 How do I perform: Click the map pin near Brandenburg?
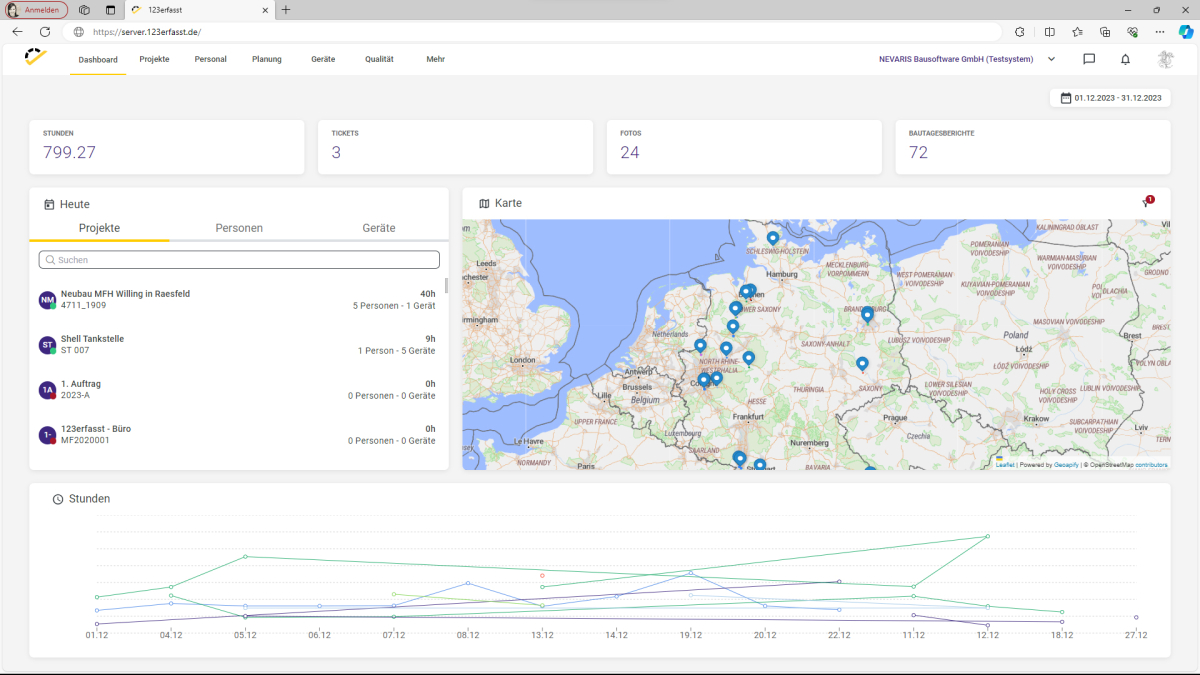867,315
